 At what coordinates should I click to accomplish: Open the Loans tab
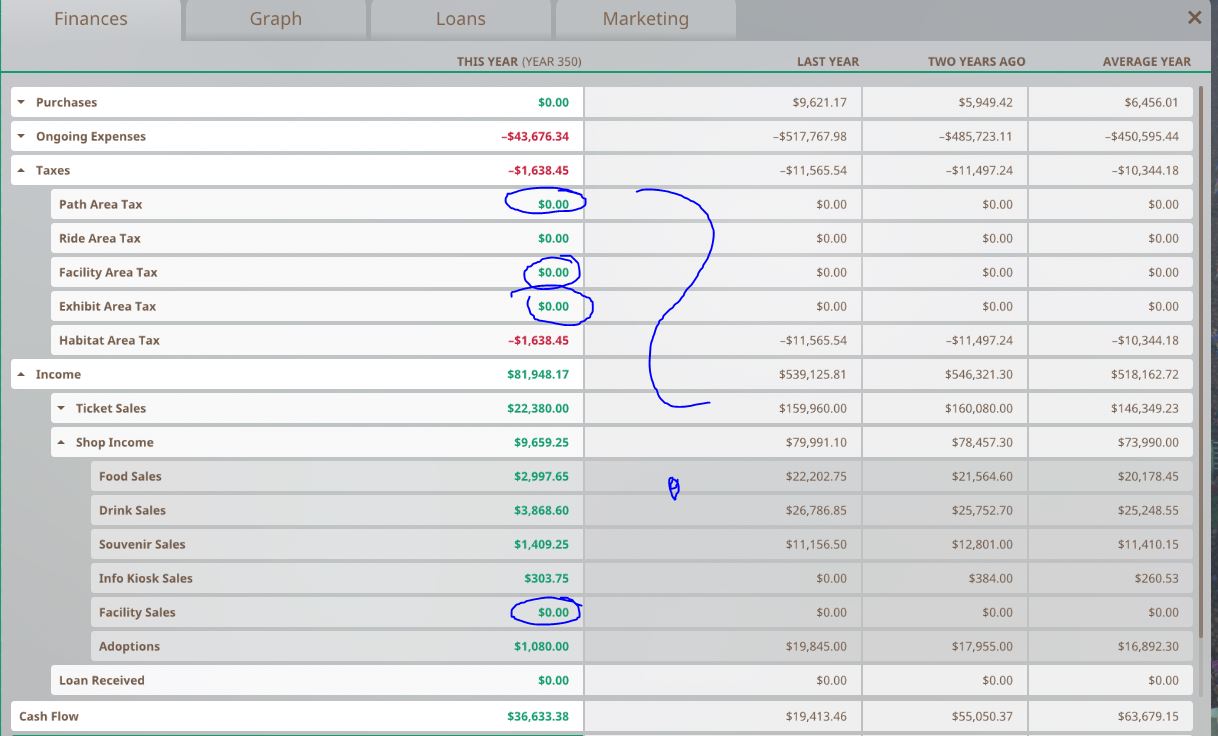coord(461,19)
